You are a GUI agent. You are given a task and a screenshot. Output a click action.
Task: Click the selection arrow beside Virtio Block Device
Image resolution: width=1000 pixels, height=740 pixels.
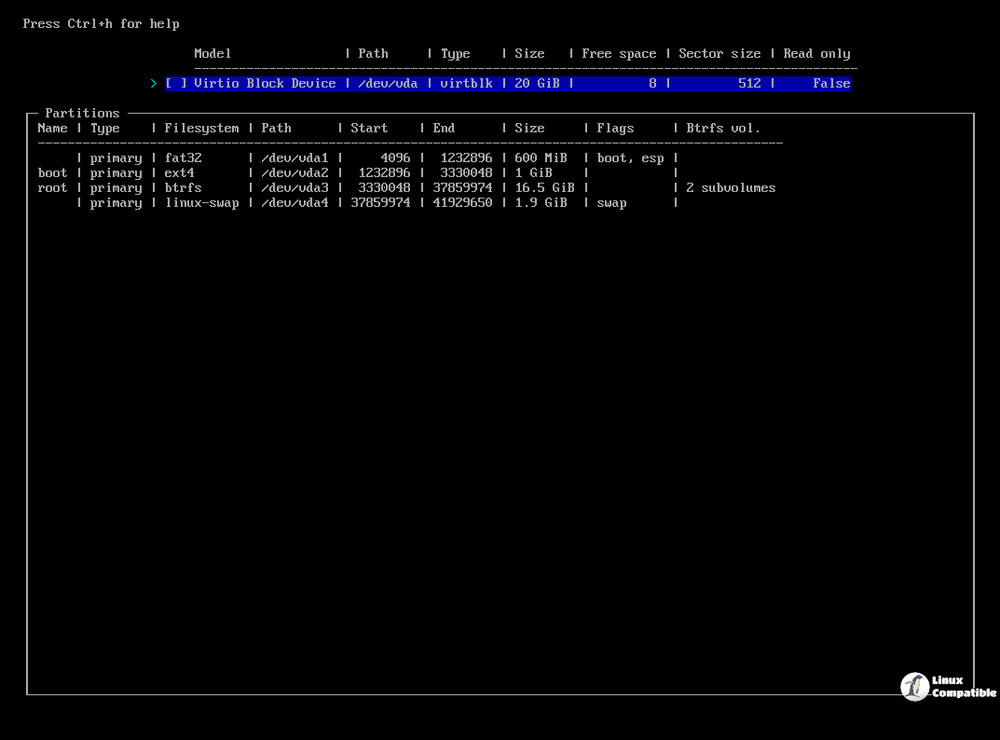click(x=154, y=83)
